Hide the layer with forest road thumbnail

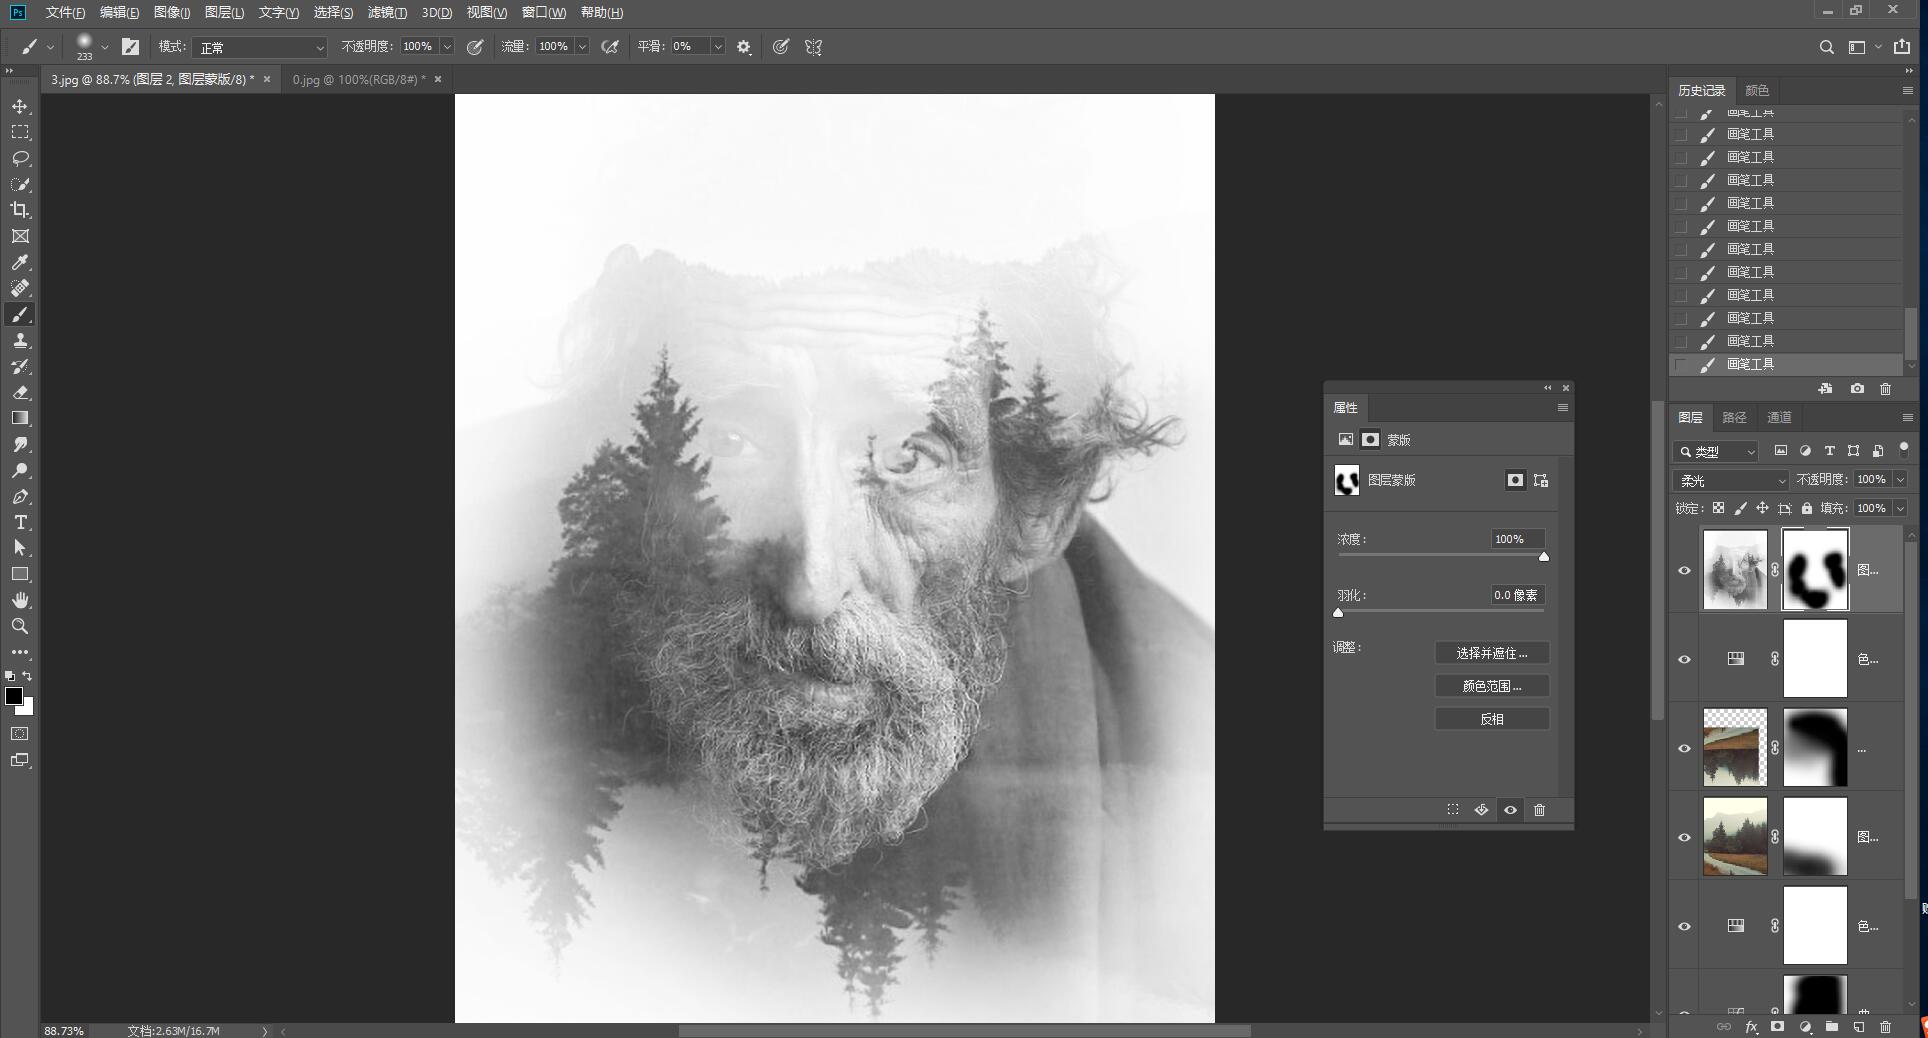pos(1684,837)
